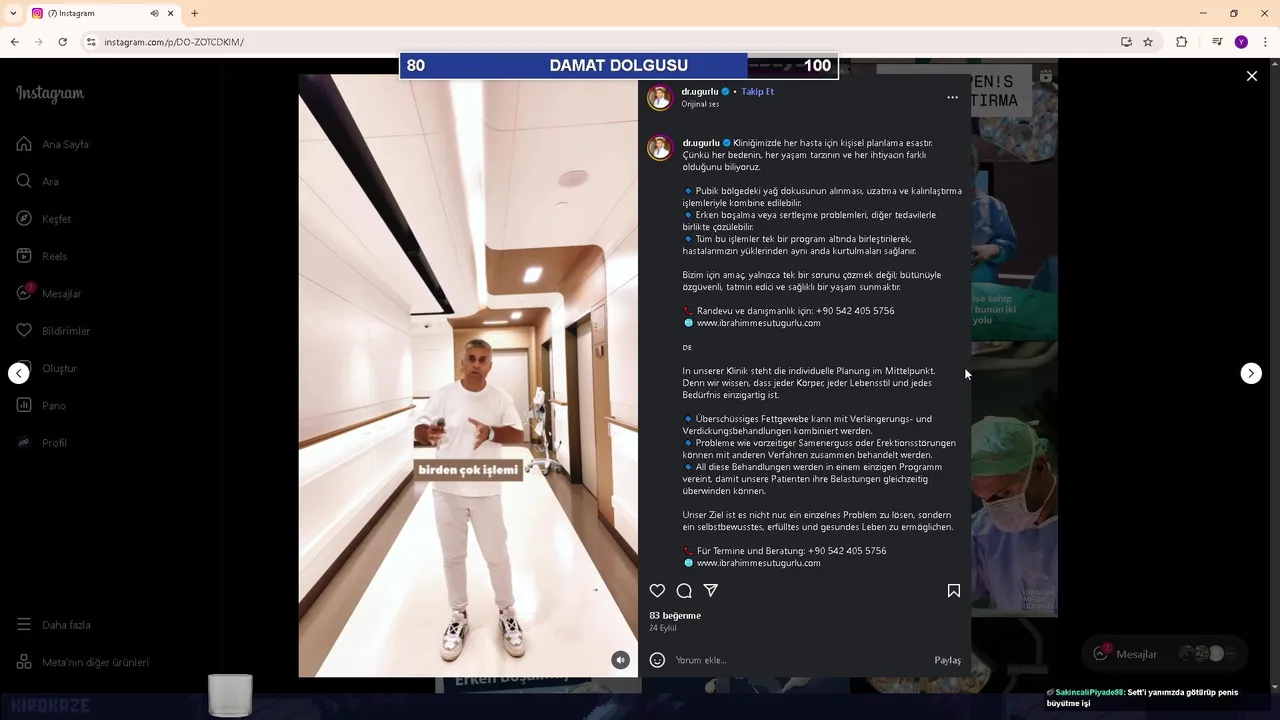Screen dimensions: 1280x720
Task: Close the Instagram browser tab
Action: pyautogui.click(x=170, y=13)
